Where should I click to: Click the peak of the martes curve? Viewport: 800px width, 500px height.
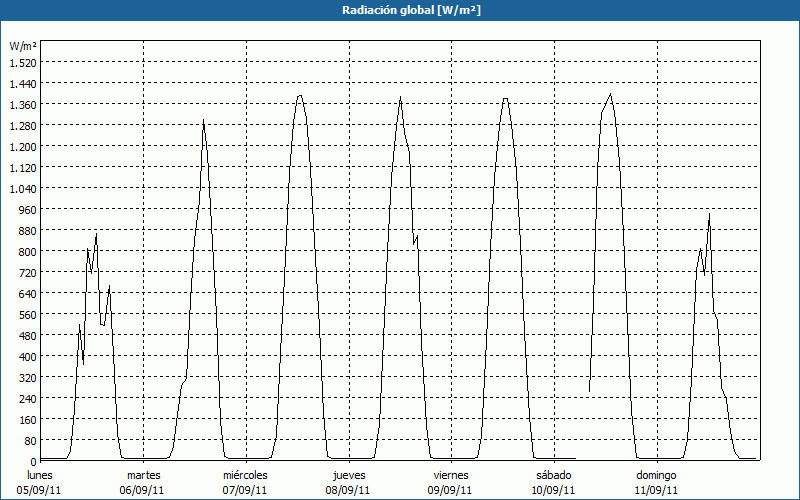tap(204, 121)
